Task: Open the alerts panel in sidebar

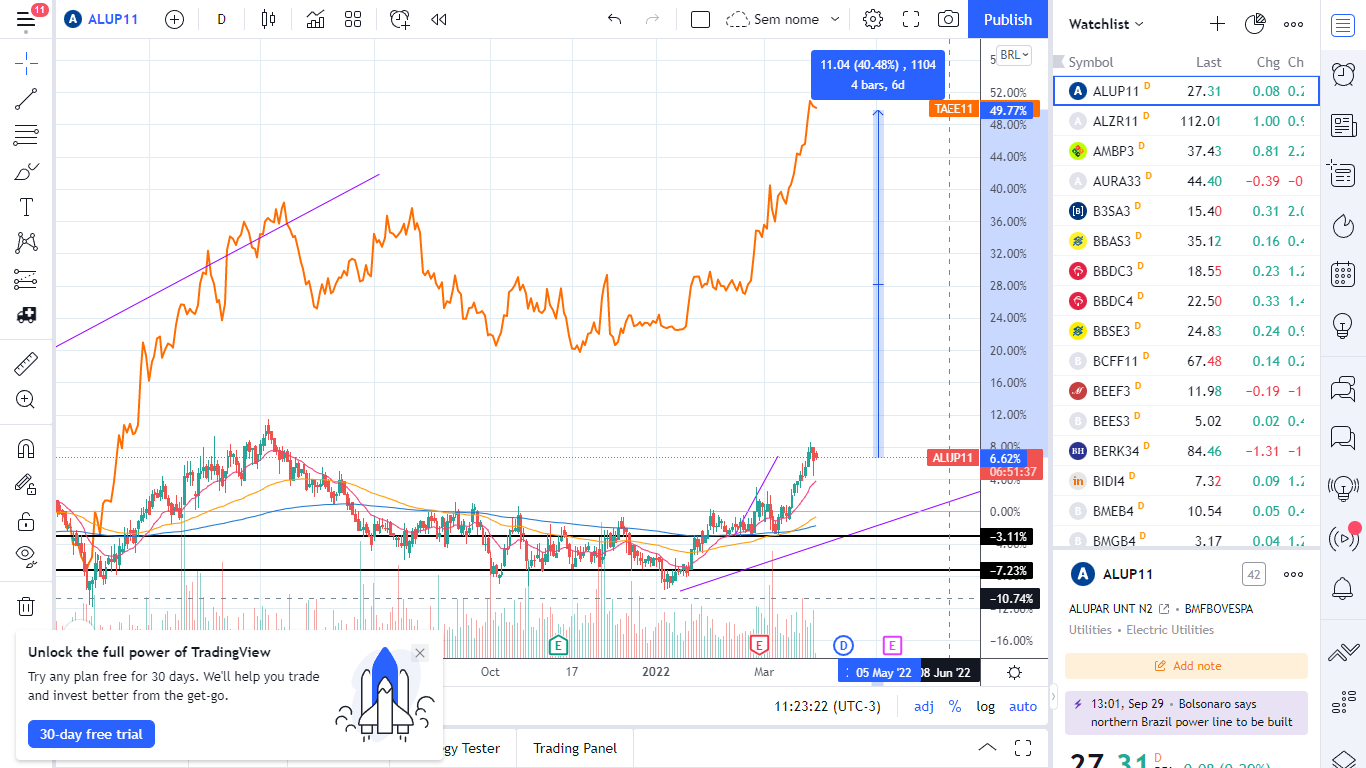Action: point(1343,75)
